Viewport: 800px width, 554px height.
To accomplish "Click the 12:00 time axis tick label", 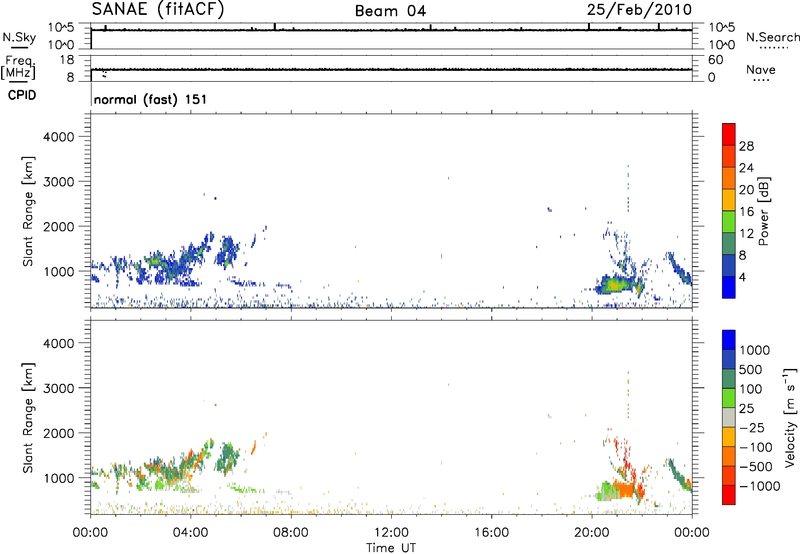I will pyautogui.click(x=391, y=533).
